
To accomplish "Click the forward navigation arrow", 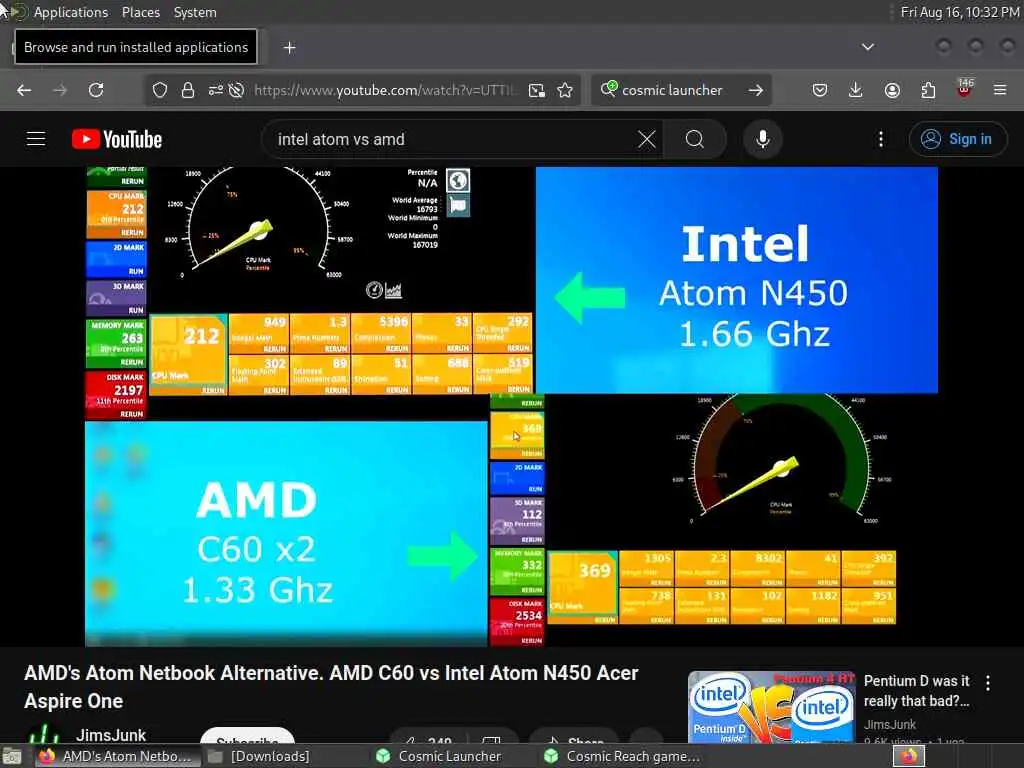I will [60, 90].
